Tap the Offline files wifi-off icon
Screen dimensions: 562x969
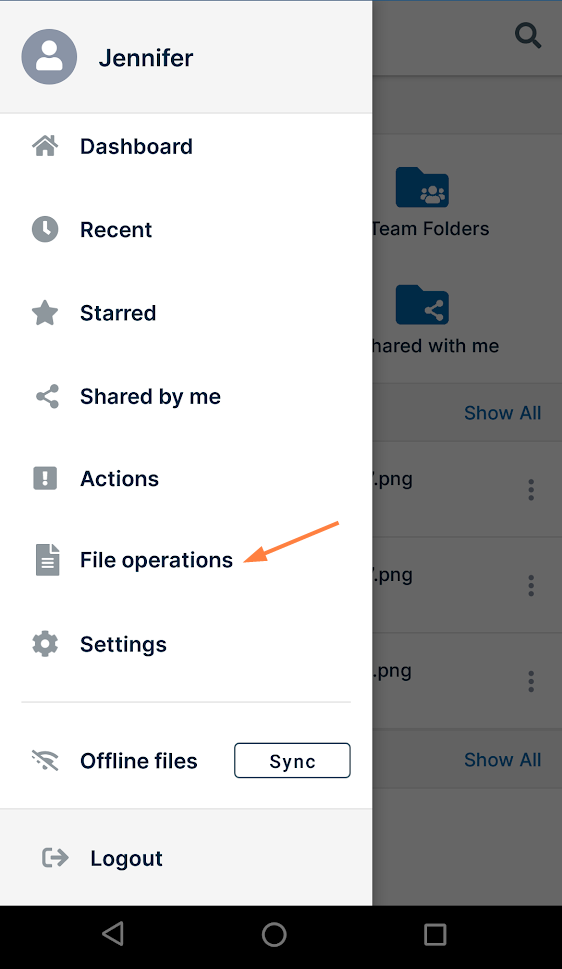[45, 760]
